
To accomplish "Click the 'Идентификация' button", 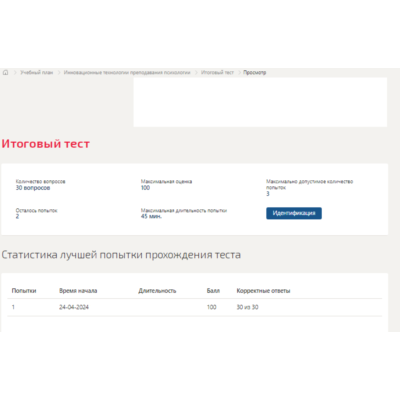I will coord(294,213).
